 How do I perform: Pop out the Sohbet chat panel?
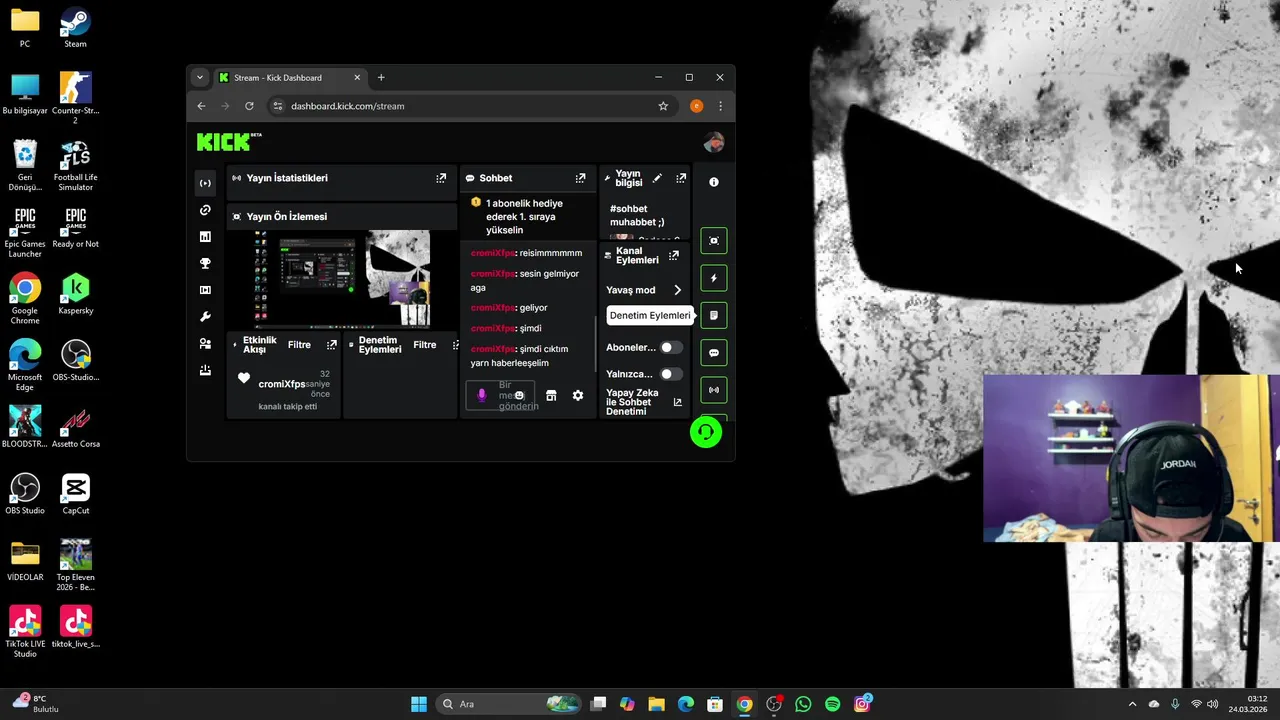(x=580, y=178)
